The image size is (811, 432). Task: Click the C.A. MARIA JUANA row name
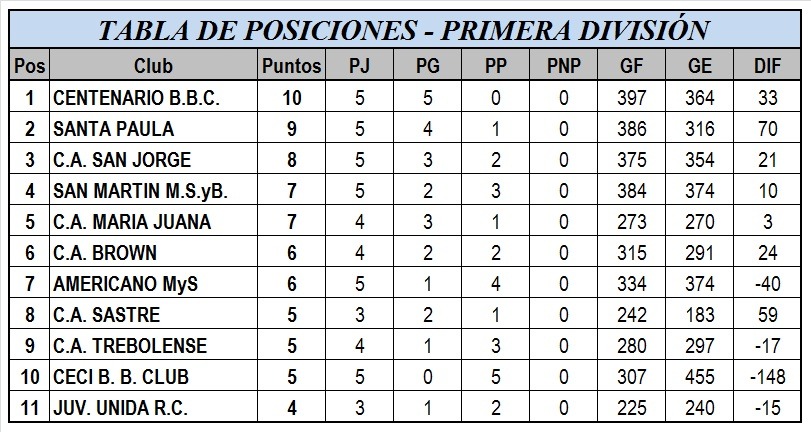click(132, 221)
